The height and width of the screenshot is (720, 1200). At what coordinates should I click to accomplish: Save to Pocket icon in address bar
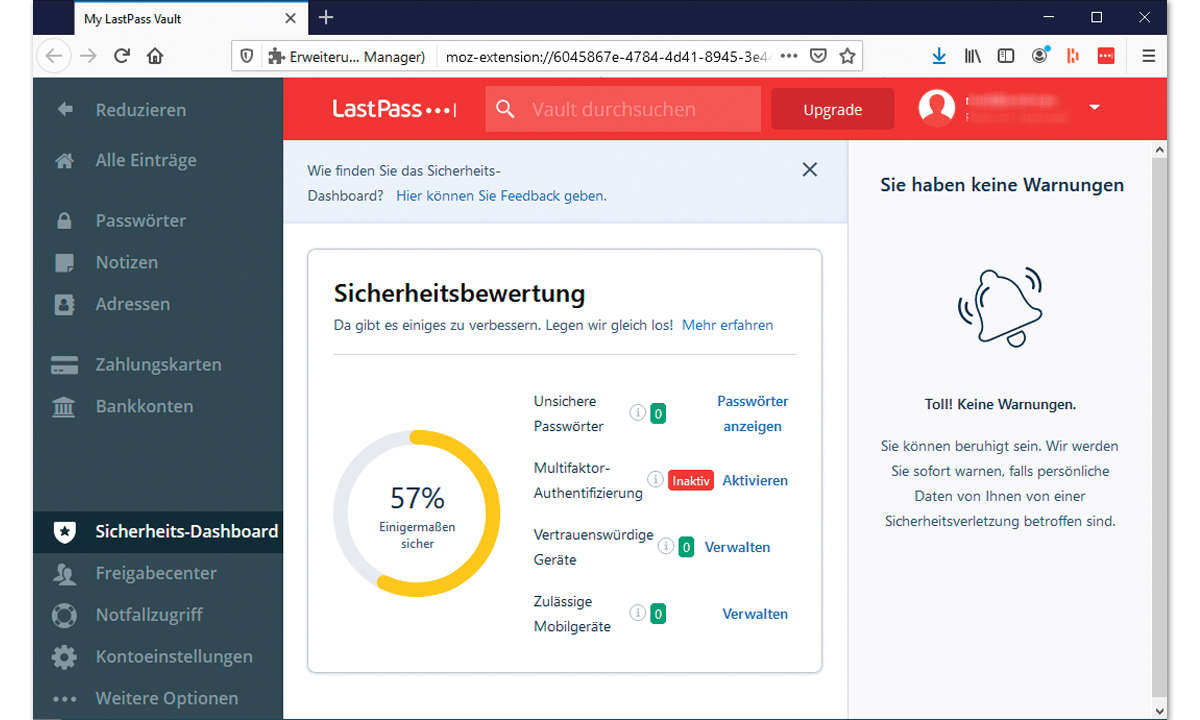[x=818, y=56]
